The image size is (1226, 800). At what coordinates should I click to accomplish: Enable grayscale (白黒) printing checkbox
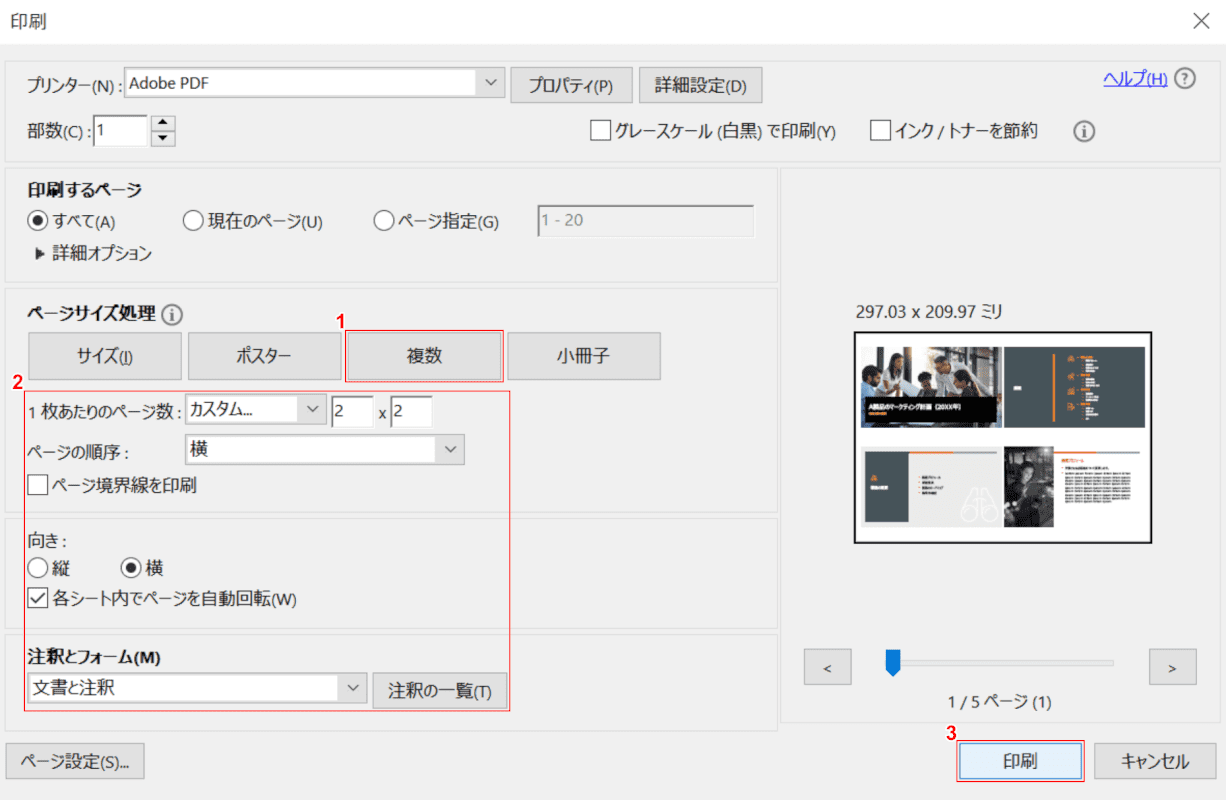[x=600, y=131]
